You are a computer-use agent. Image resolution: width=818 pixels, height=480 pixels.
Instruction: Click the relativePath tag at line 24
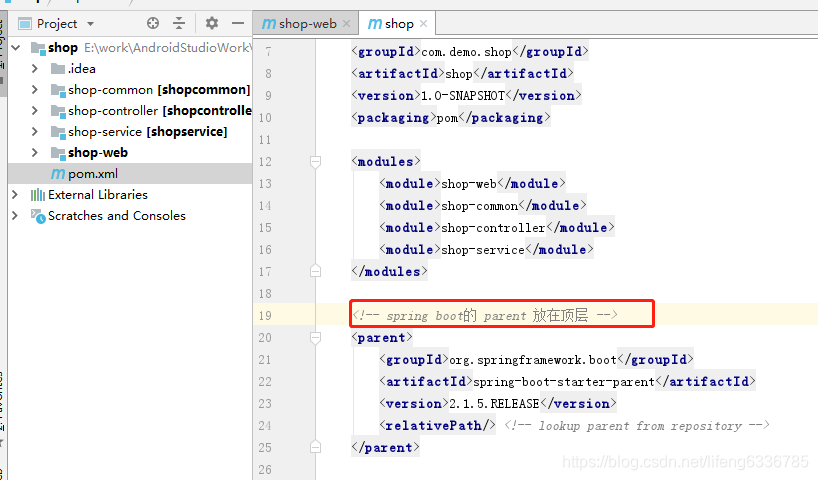pos(438,426)
